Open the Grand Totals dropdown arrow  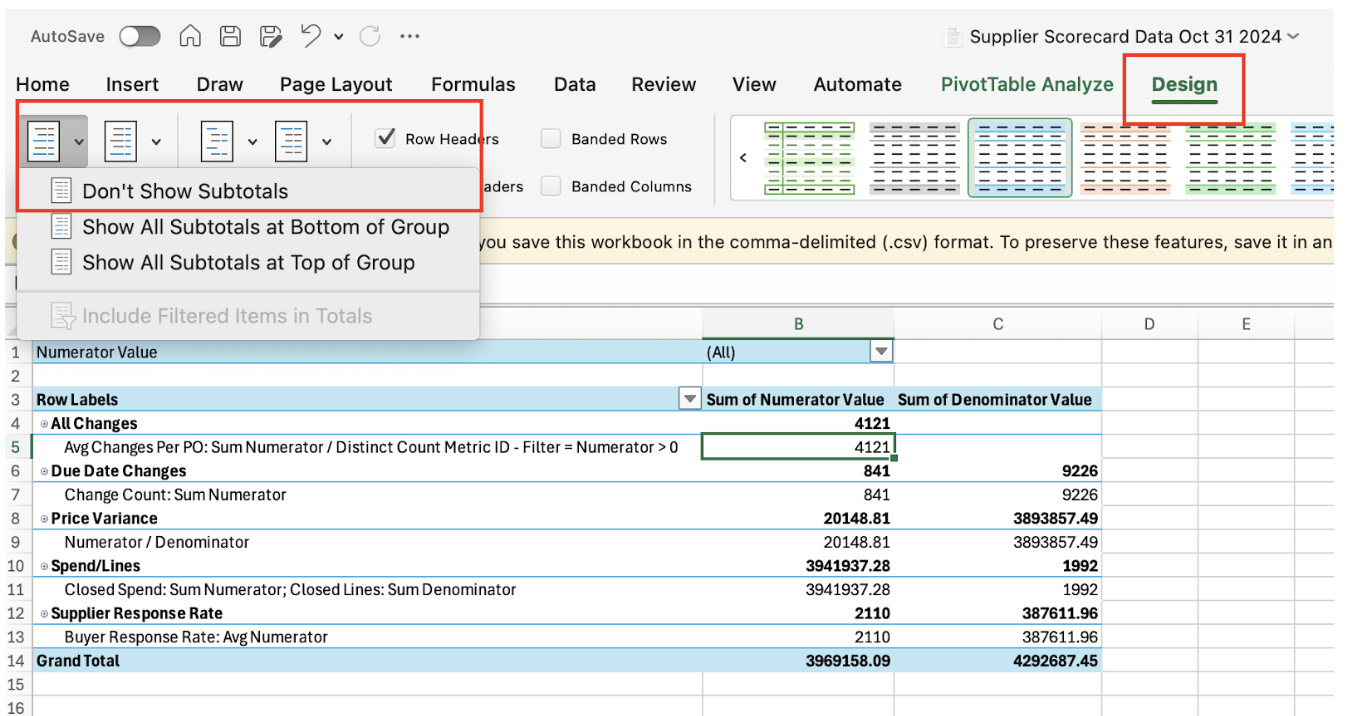tap(156, 141)
